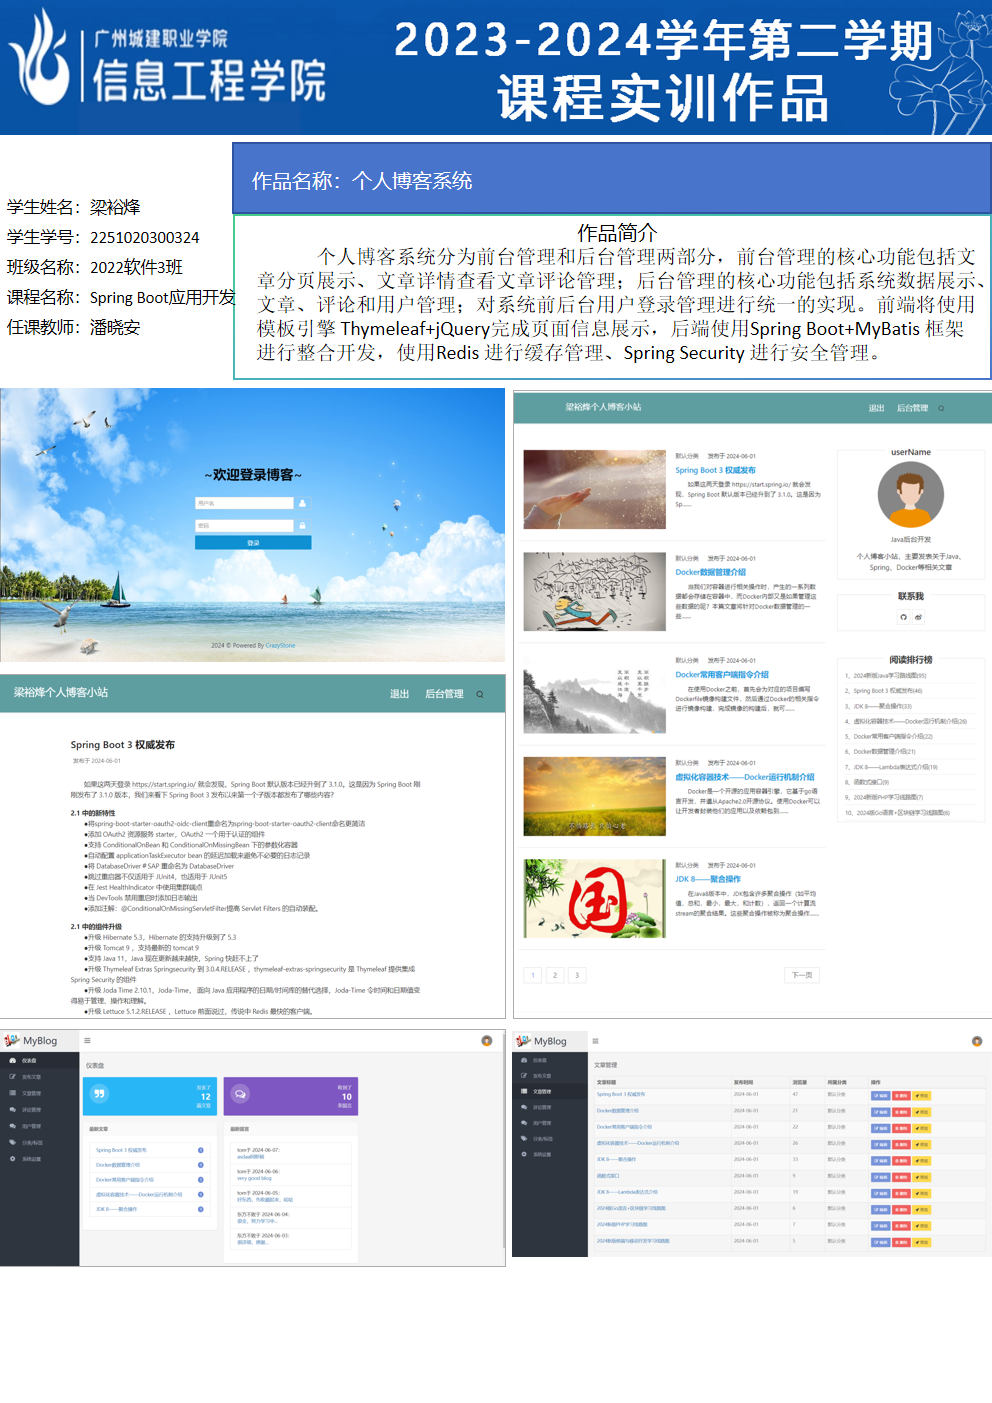
Task: Click the chat bubble icon on the purple card
Action: [x=240, y=1094]
